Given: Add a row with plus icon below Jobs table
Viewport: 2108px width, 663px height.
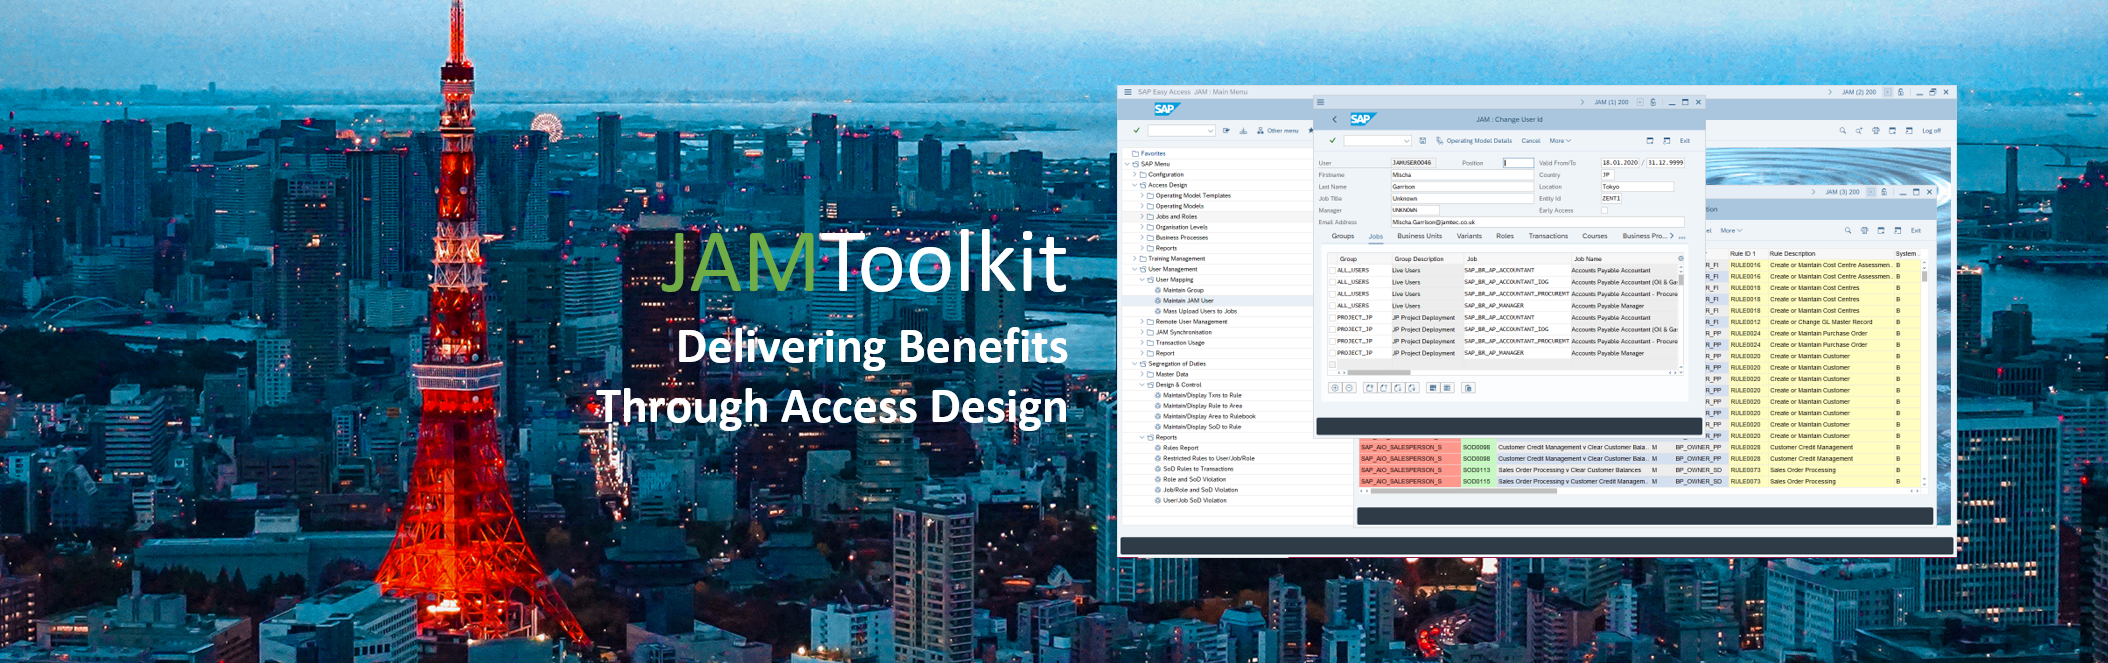Looking at the screenshot, I should point(1335,388).
